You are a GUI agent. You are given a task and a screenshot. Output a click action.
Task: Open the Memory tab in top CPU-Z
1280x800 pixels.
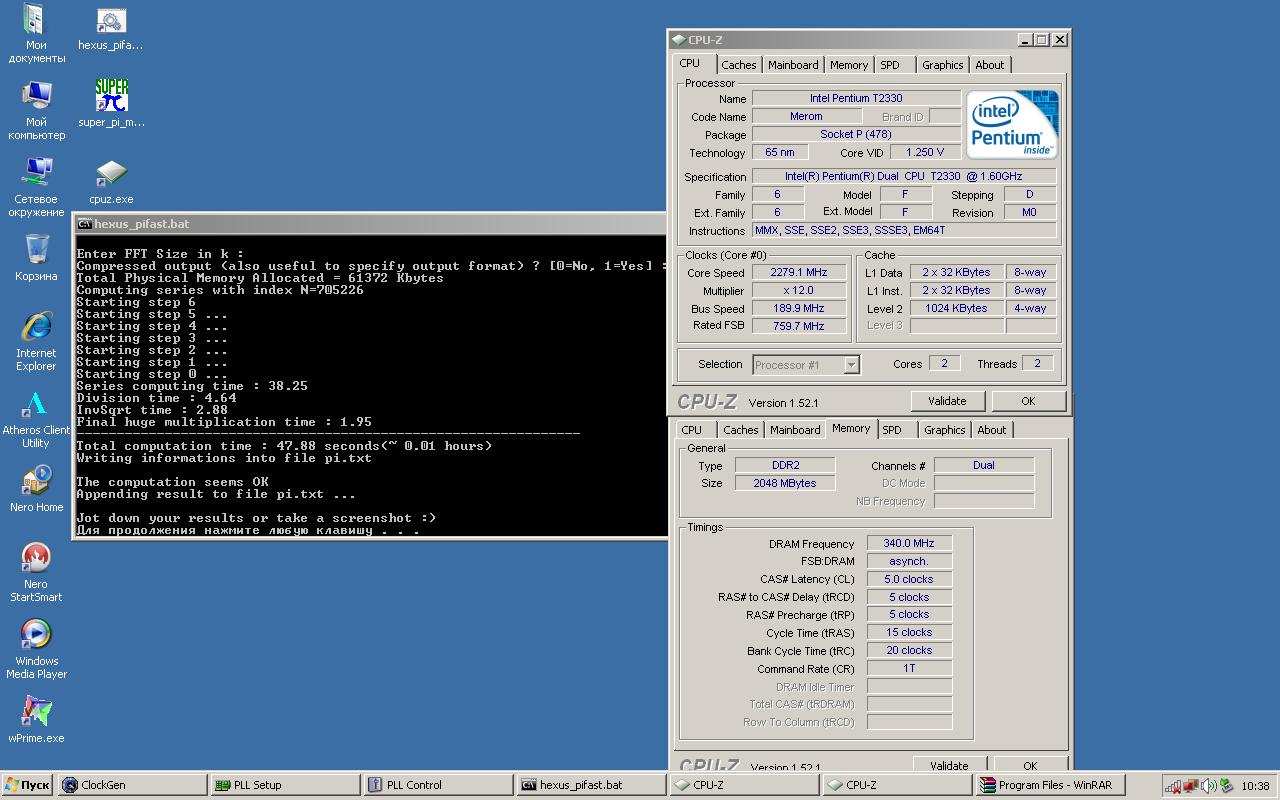849,65
